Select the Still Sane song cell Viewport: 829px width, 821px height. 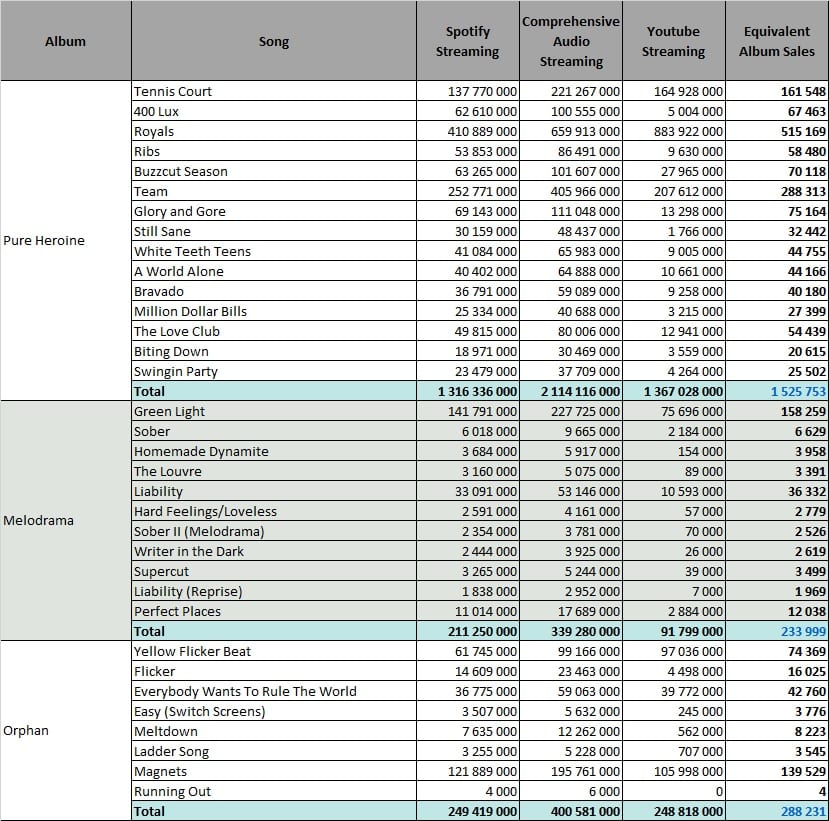[274, 232]
